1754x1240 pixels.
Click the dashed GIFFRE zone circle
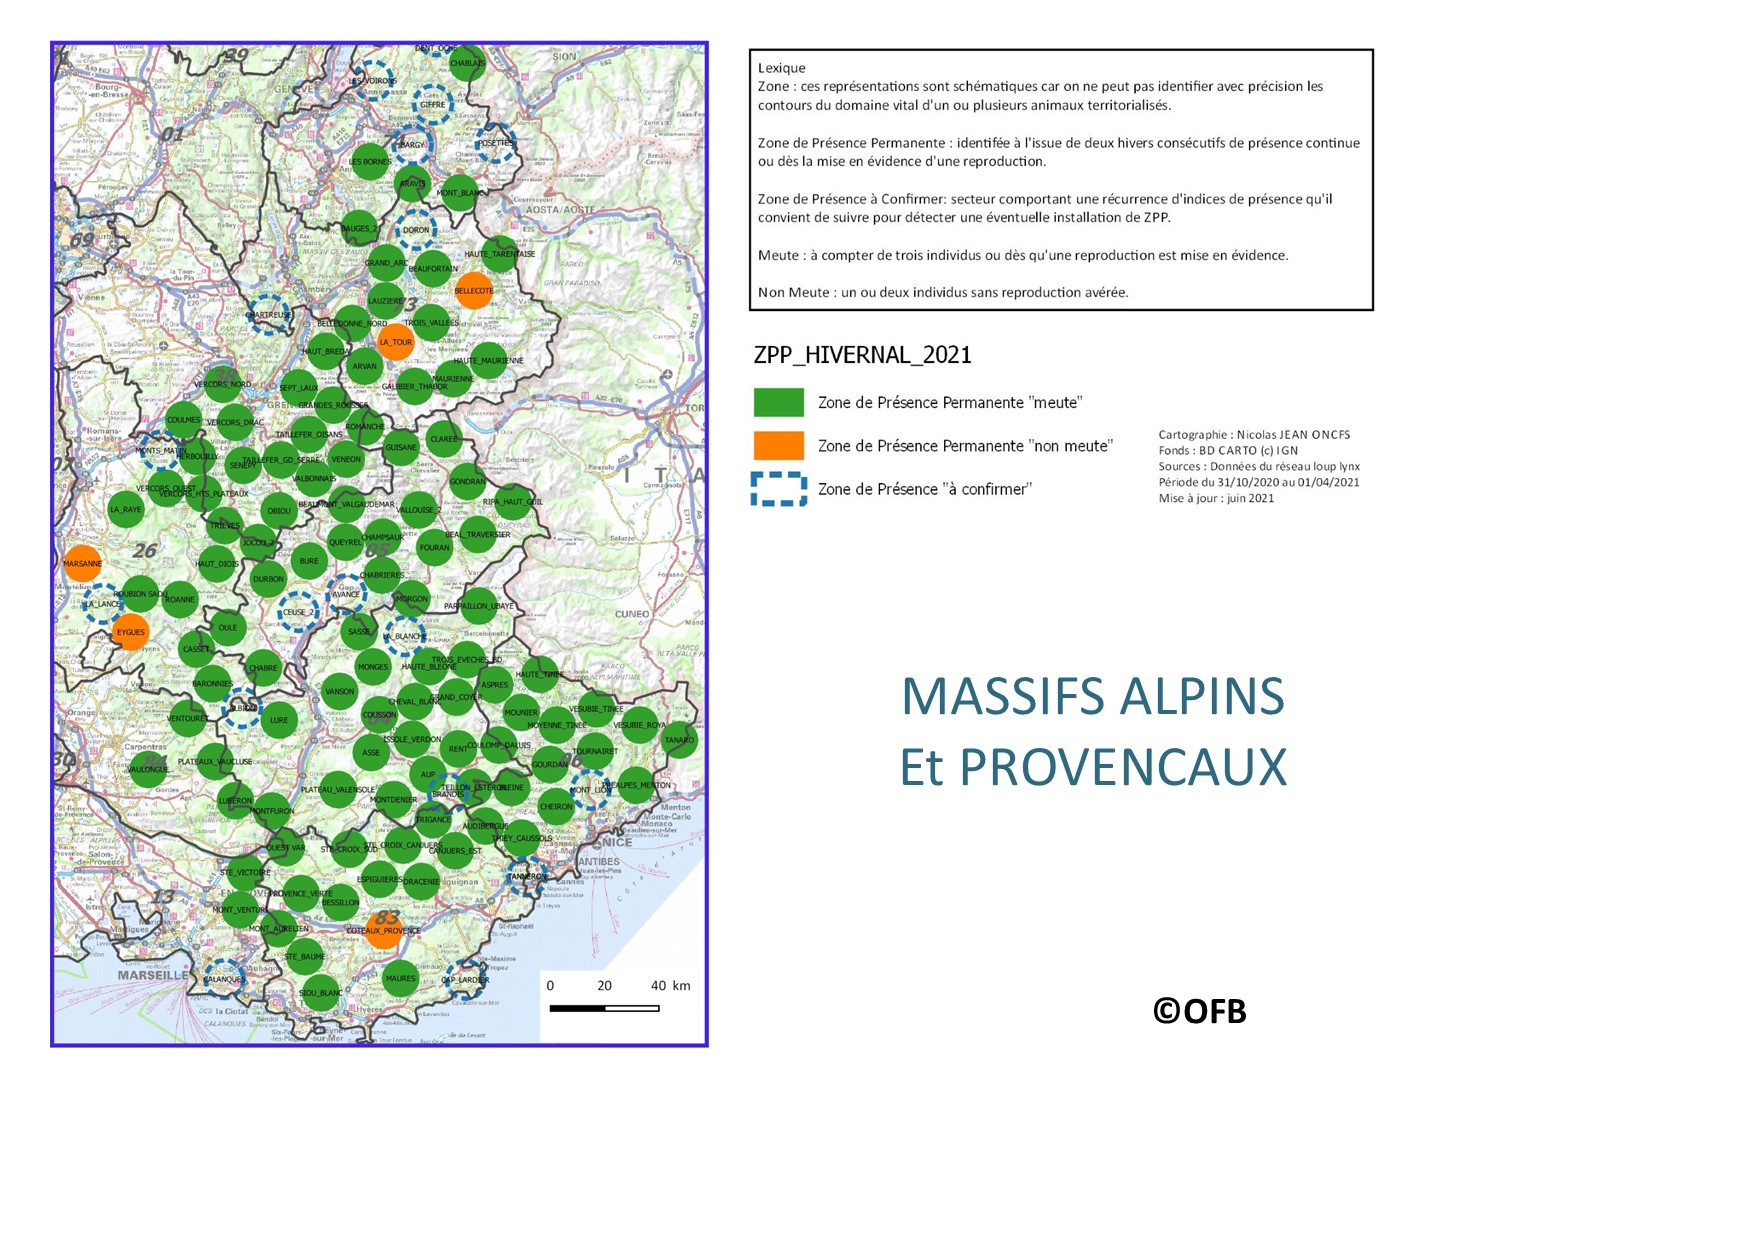(x=433, y=104)
